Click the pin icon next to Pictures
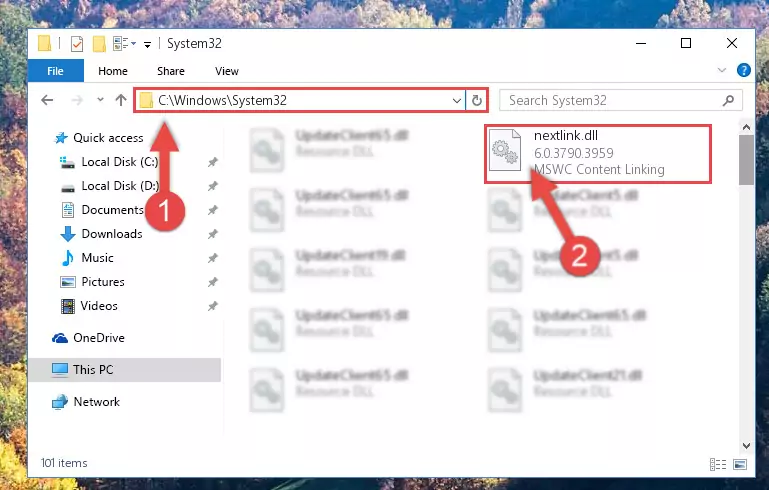This screenshot has width=769, height=490. coord(212,282)
